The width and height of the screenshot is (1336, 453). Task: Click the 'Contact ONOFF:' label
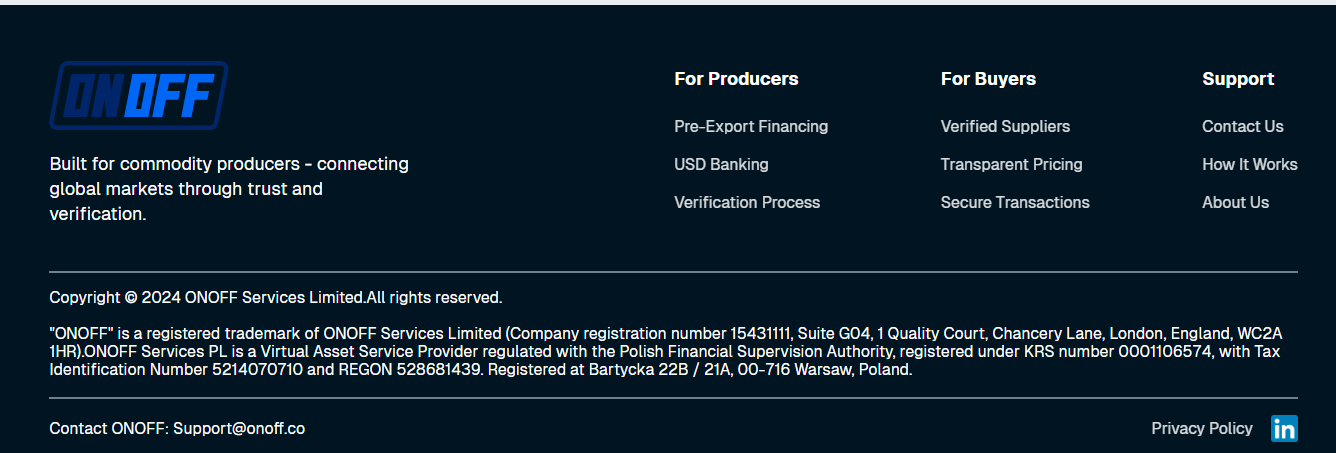pyautogui.click(x=109, y=428)
